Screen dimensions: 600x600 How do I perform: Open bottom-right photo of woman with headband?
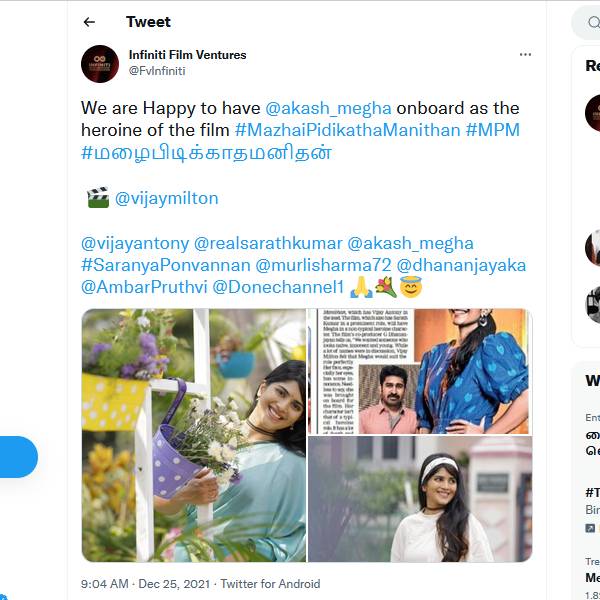(420, 498)
